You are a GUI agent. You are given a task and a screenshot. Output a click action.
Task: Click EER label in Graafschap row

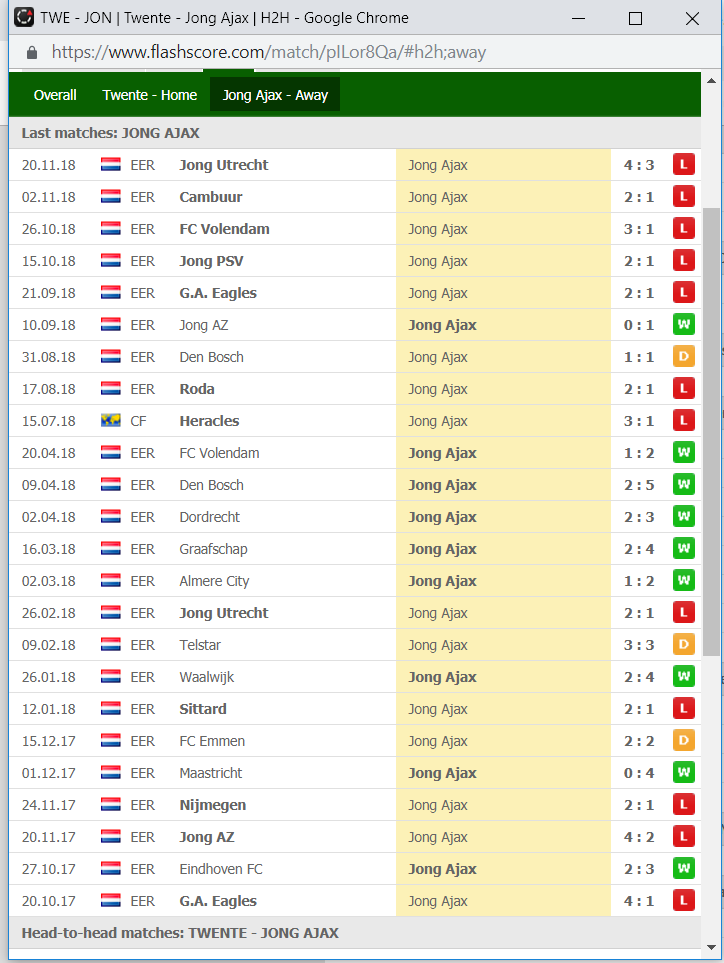142,549
